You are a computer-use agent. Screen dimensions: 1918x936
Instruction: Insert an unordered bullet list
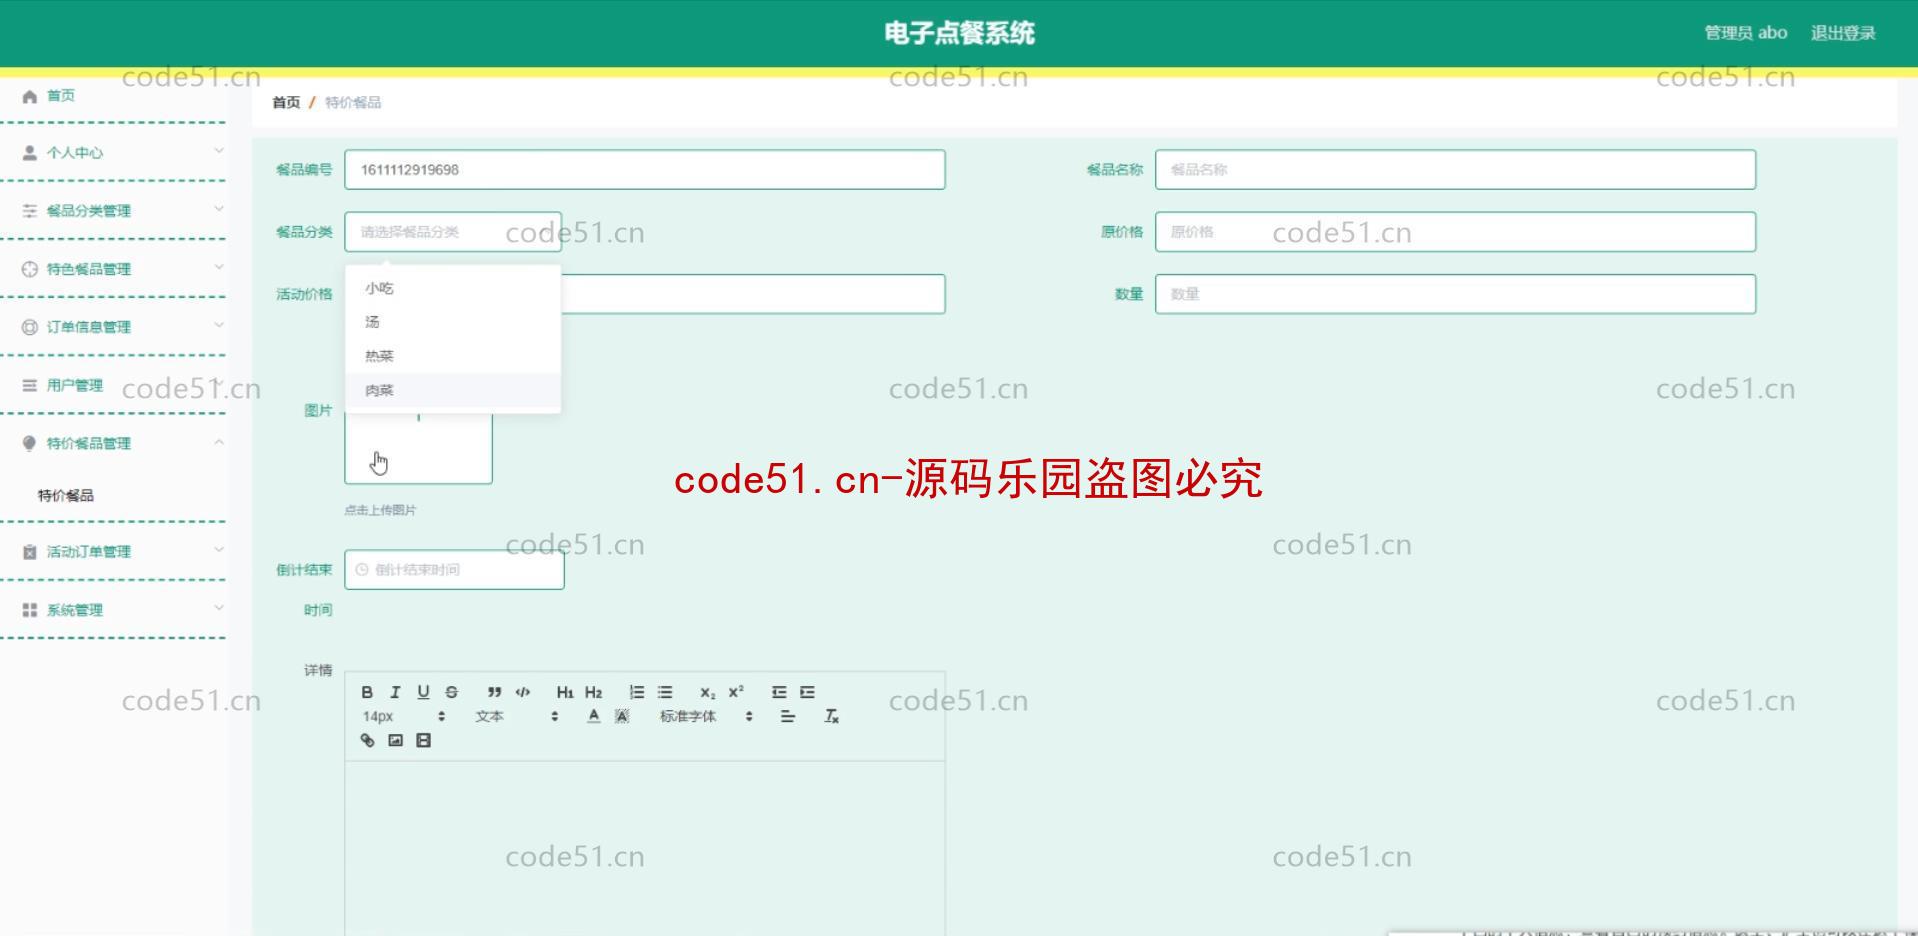665,692
